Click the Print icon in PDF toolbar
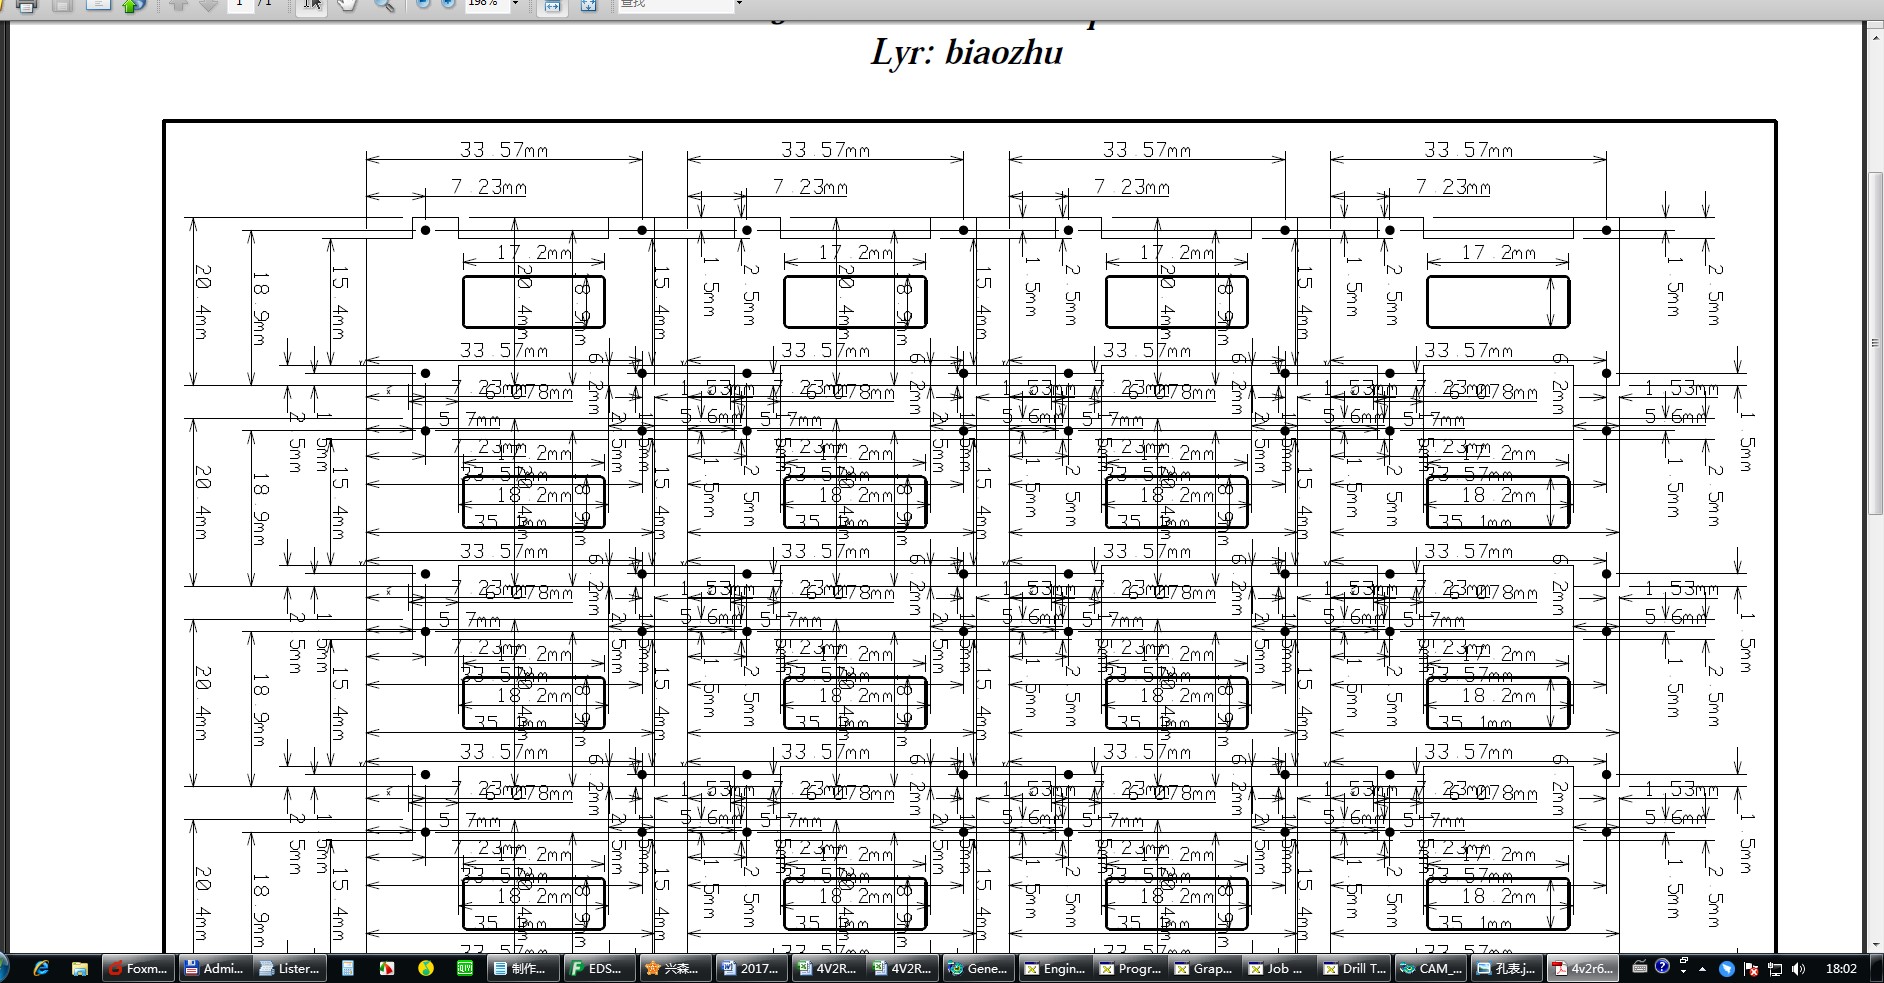Screen dimensions: 1884x983 (27, 5)
